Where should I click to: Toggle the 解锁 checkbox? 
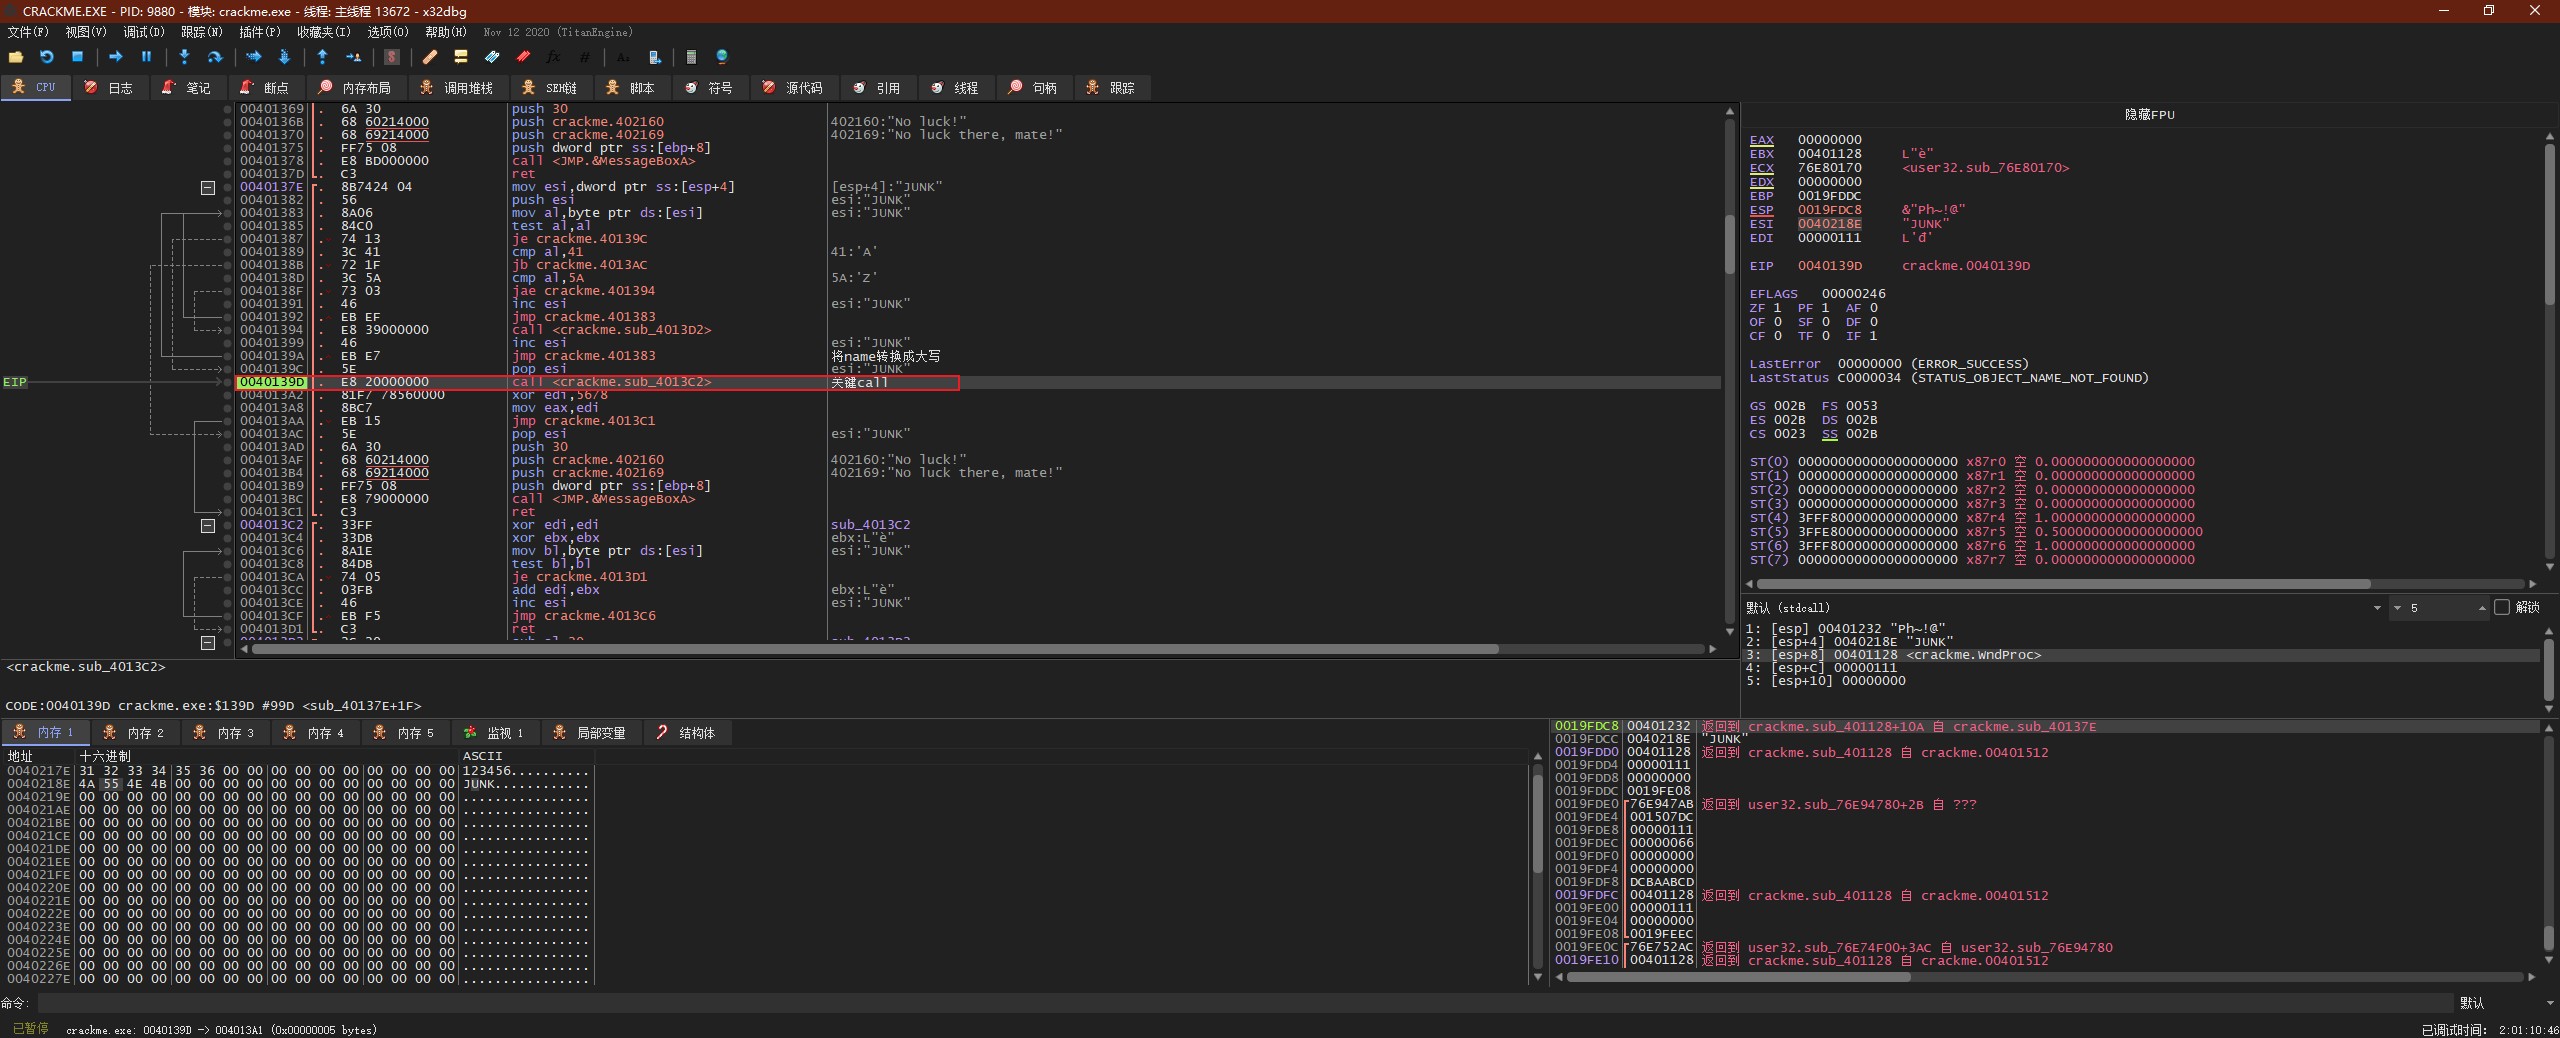[2502, 607]
